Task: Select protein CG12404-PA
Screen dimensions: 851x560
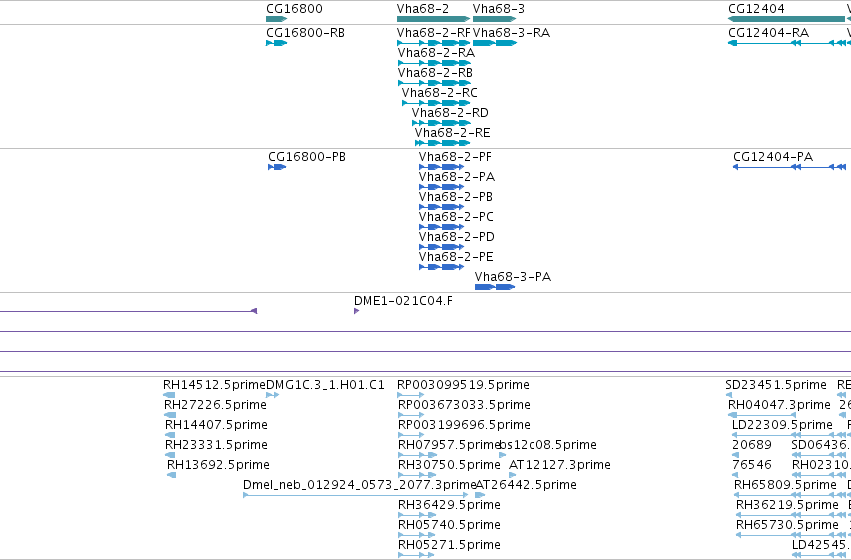Action: tap(773, 157)
